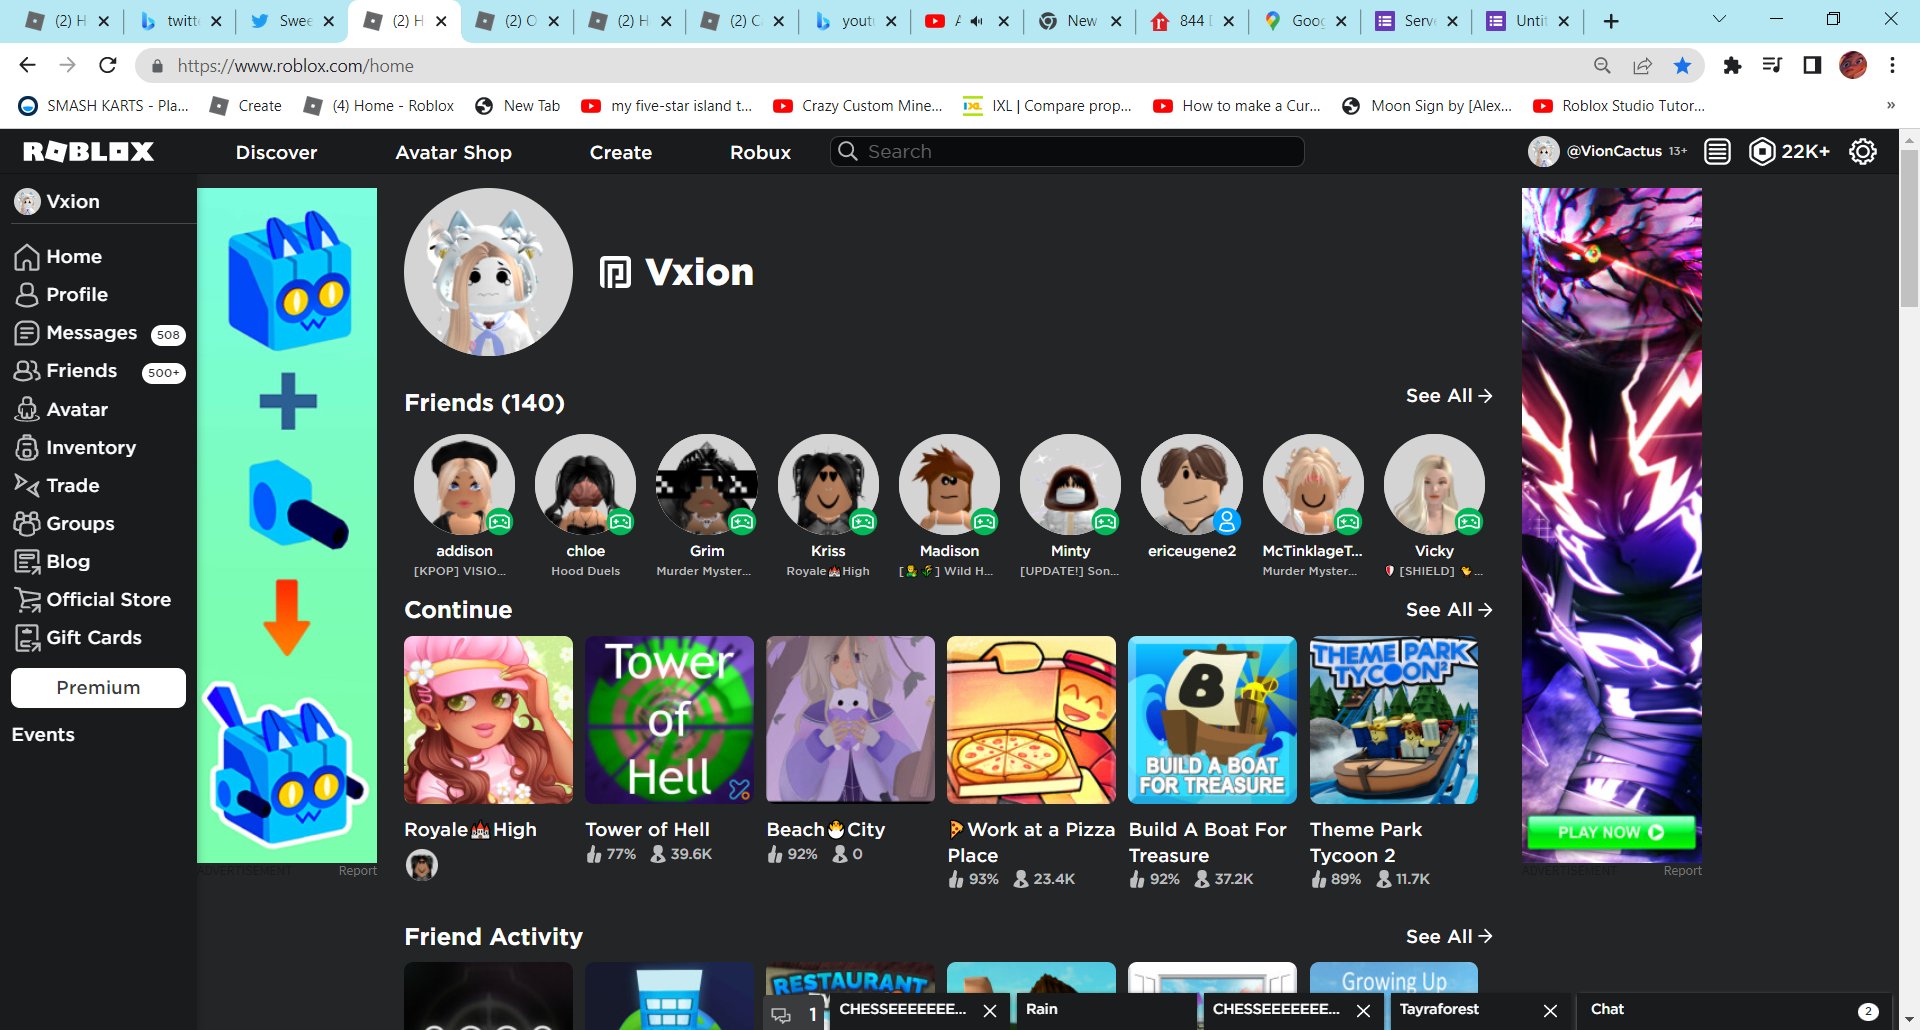Open friend Minty's avatar
1920x1030 pixels.
(x=1070, y=484)
